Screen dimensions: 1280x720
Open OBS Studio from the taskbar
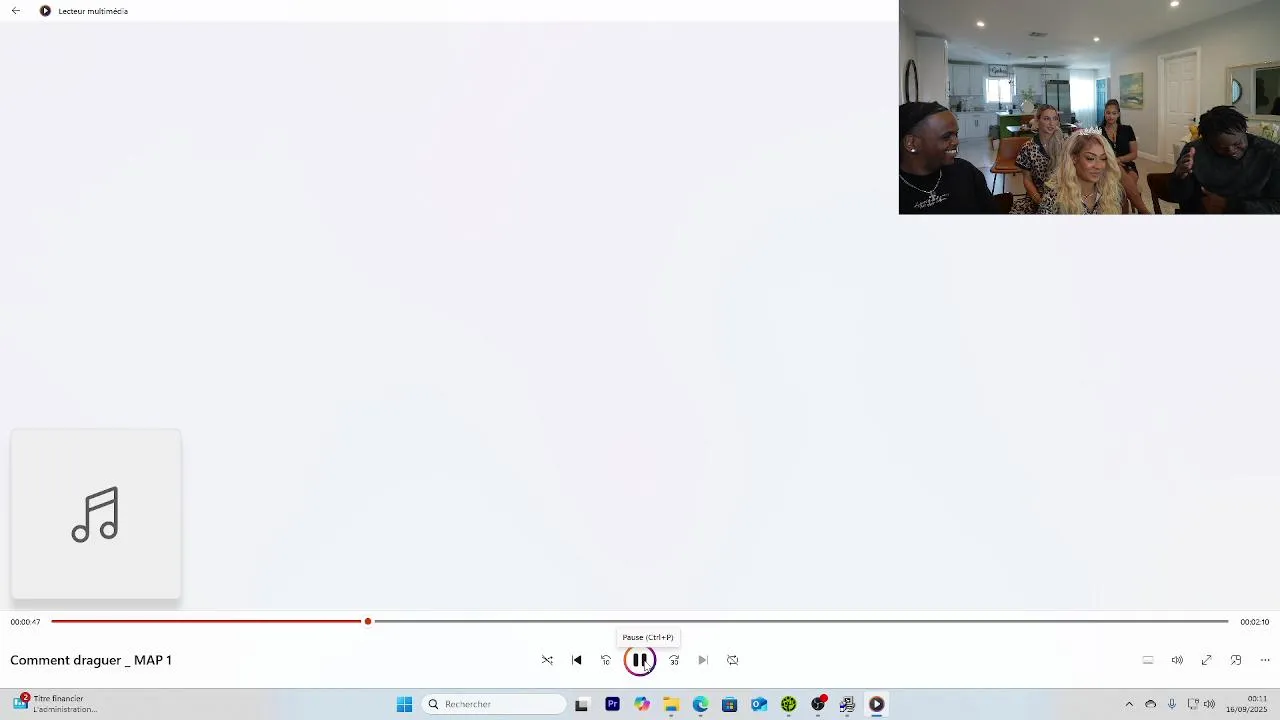point(818,704)
